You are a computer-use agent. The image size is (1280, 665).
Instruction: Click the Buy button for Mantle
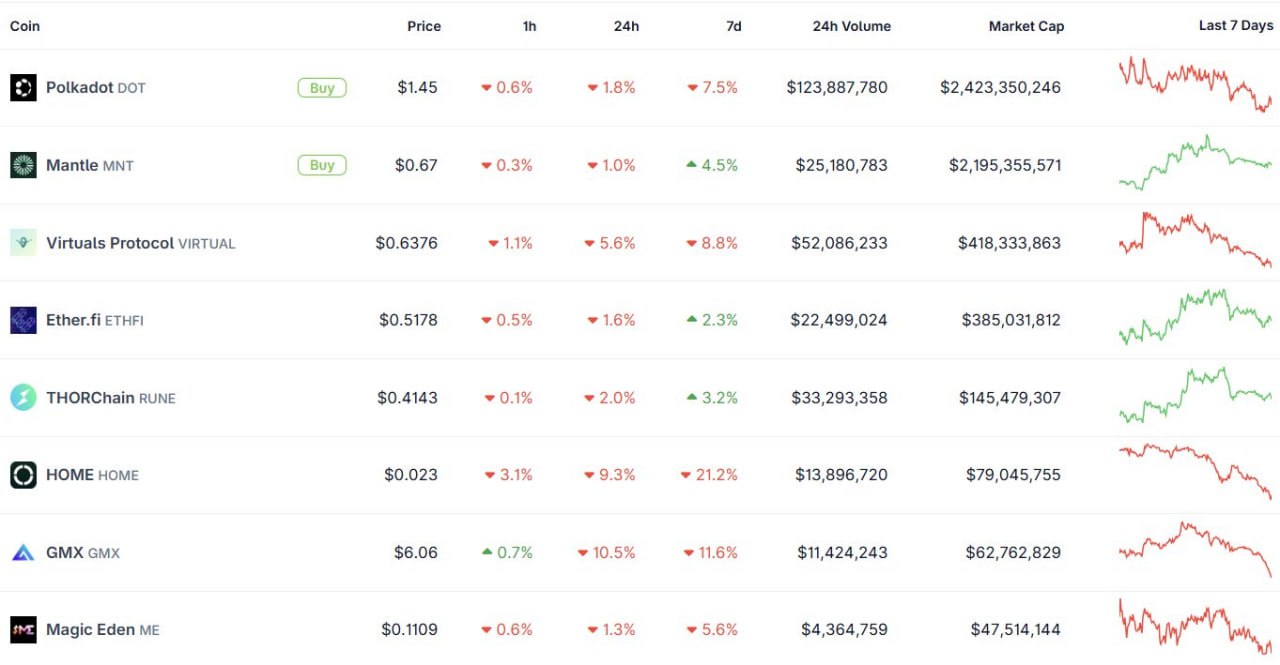[322, 165]
